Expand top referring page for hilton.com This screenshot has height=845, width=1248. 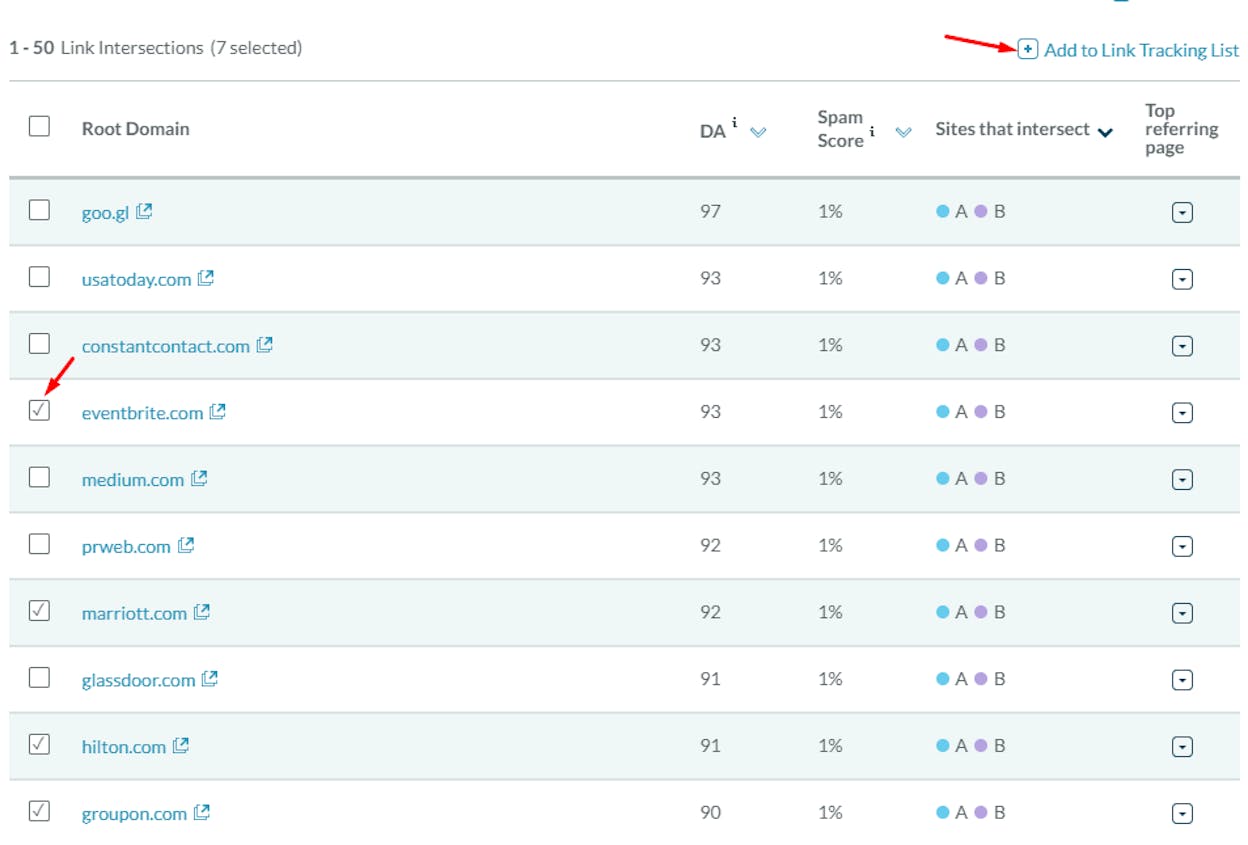click(x=1182, y=746)
